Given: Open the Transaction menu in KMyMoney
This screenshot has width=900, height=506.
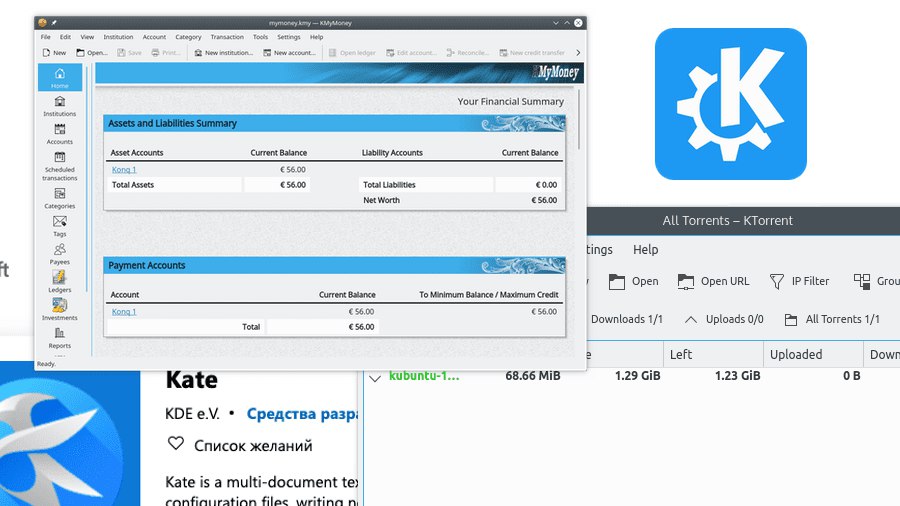Looking at the screenshot, I should 227,37.
